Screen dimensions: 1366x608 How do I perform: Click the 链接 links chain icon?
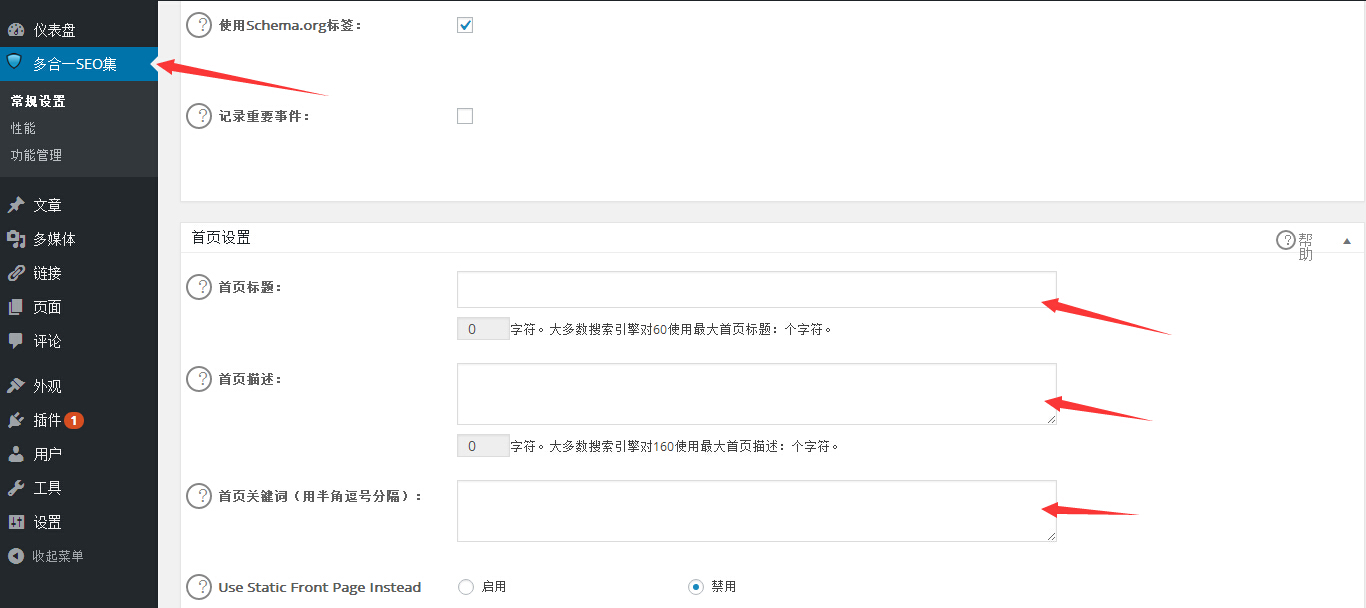18,272
